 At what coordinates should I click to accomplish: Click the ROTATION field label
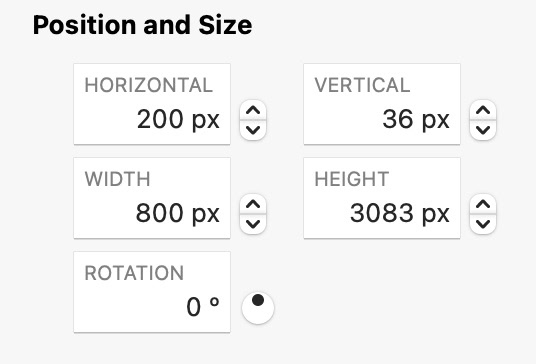tap(134, 273)
